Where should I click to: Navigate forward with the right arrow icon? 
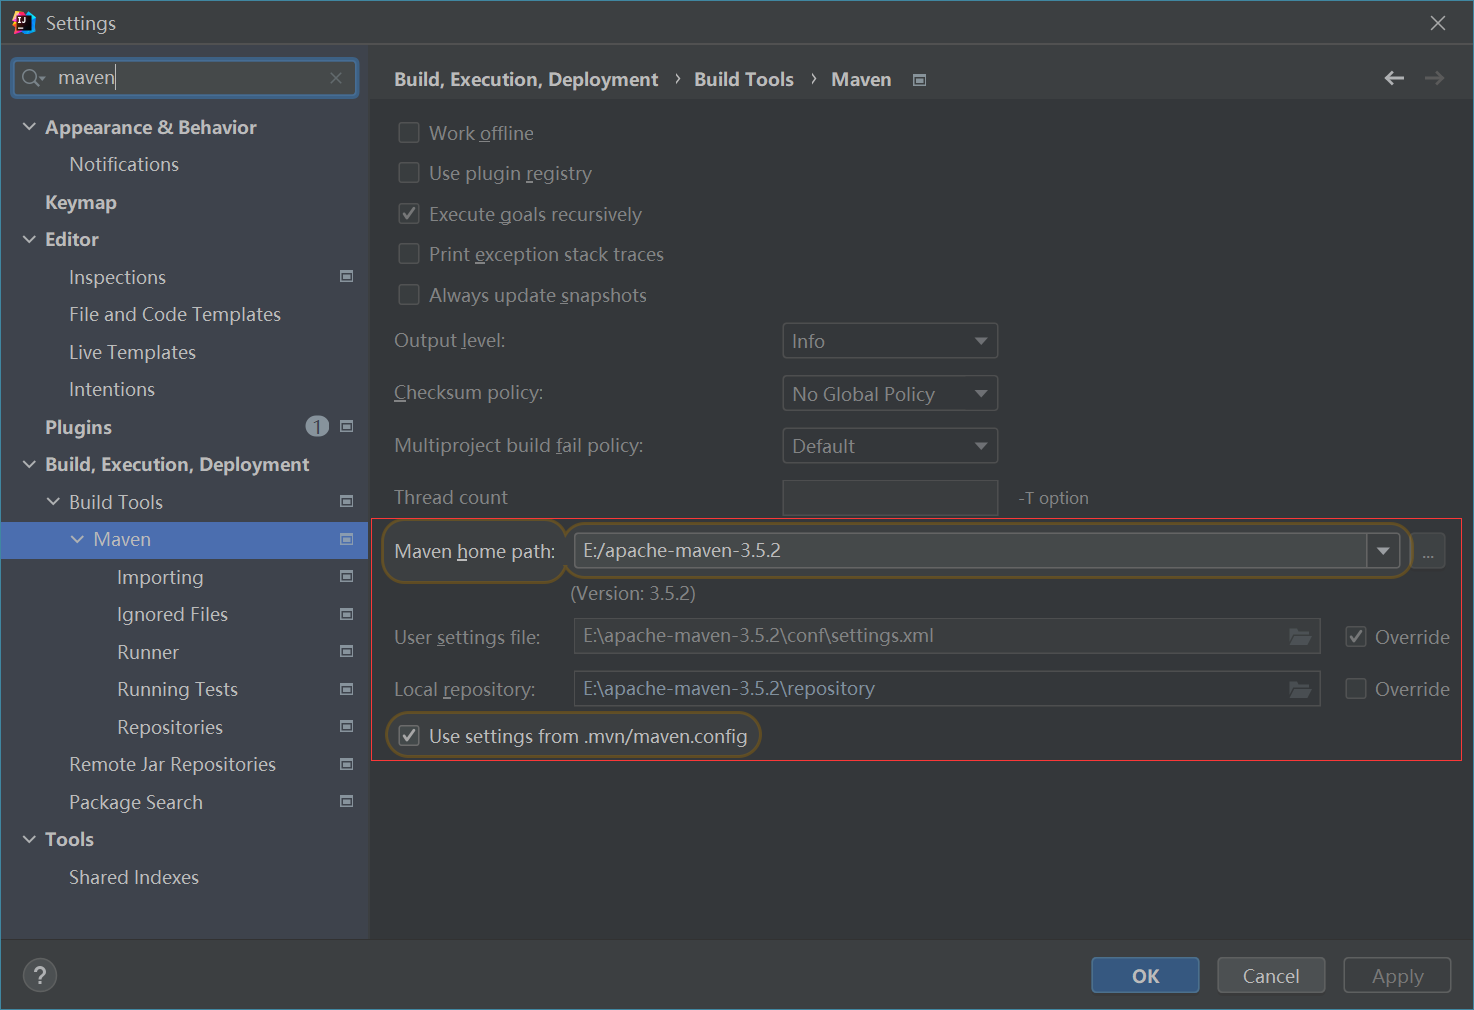click(x=1434, y=78)
